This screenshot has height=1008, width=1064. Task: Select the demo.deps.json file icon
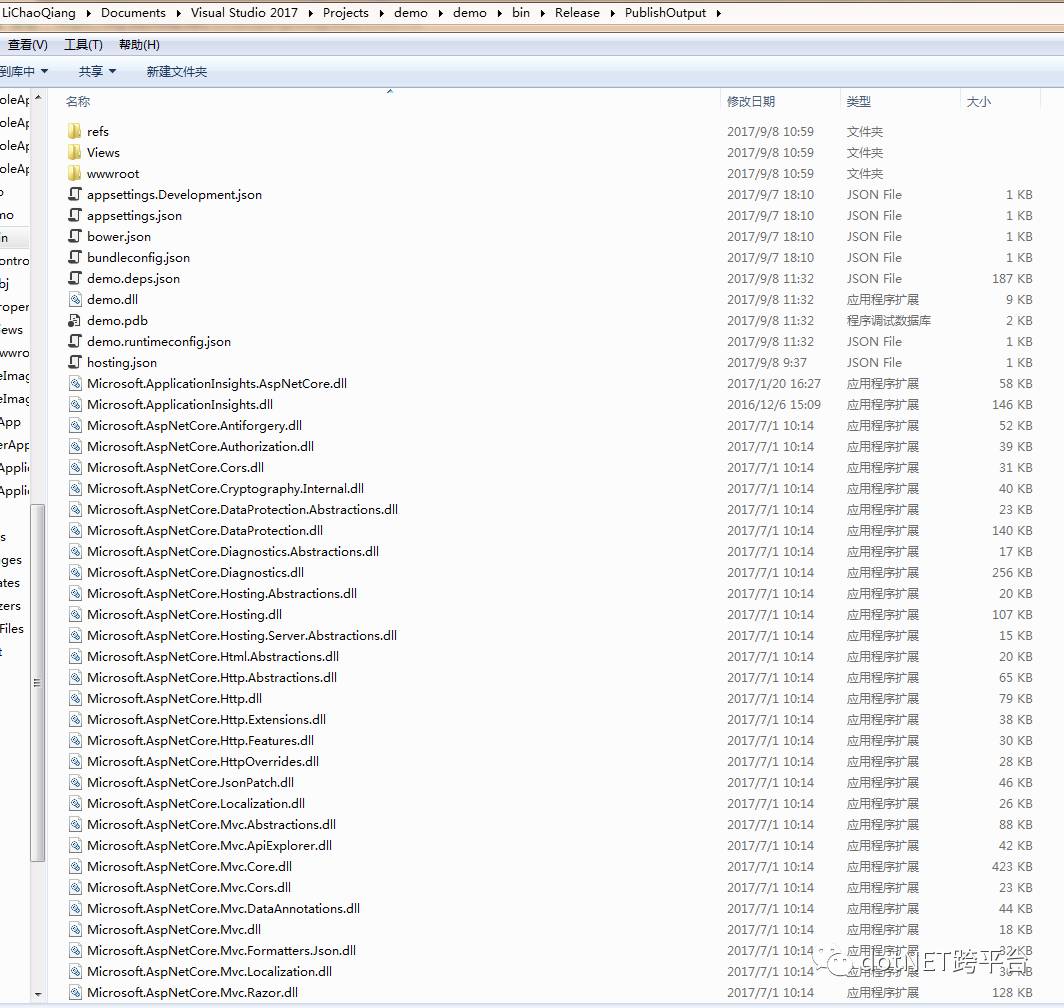(73, 278)
